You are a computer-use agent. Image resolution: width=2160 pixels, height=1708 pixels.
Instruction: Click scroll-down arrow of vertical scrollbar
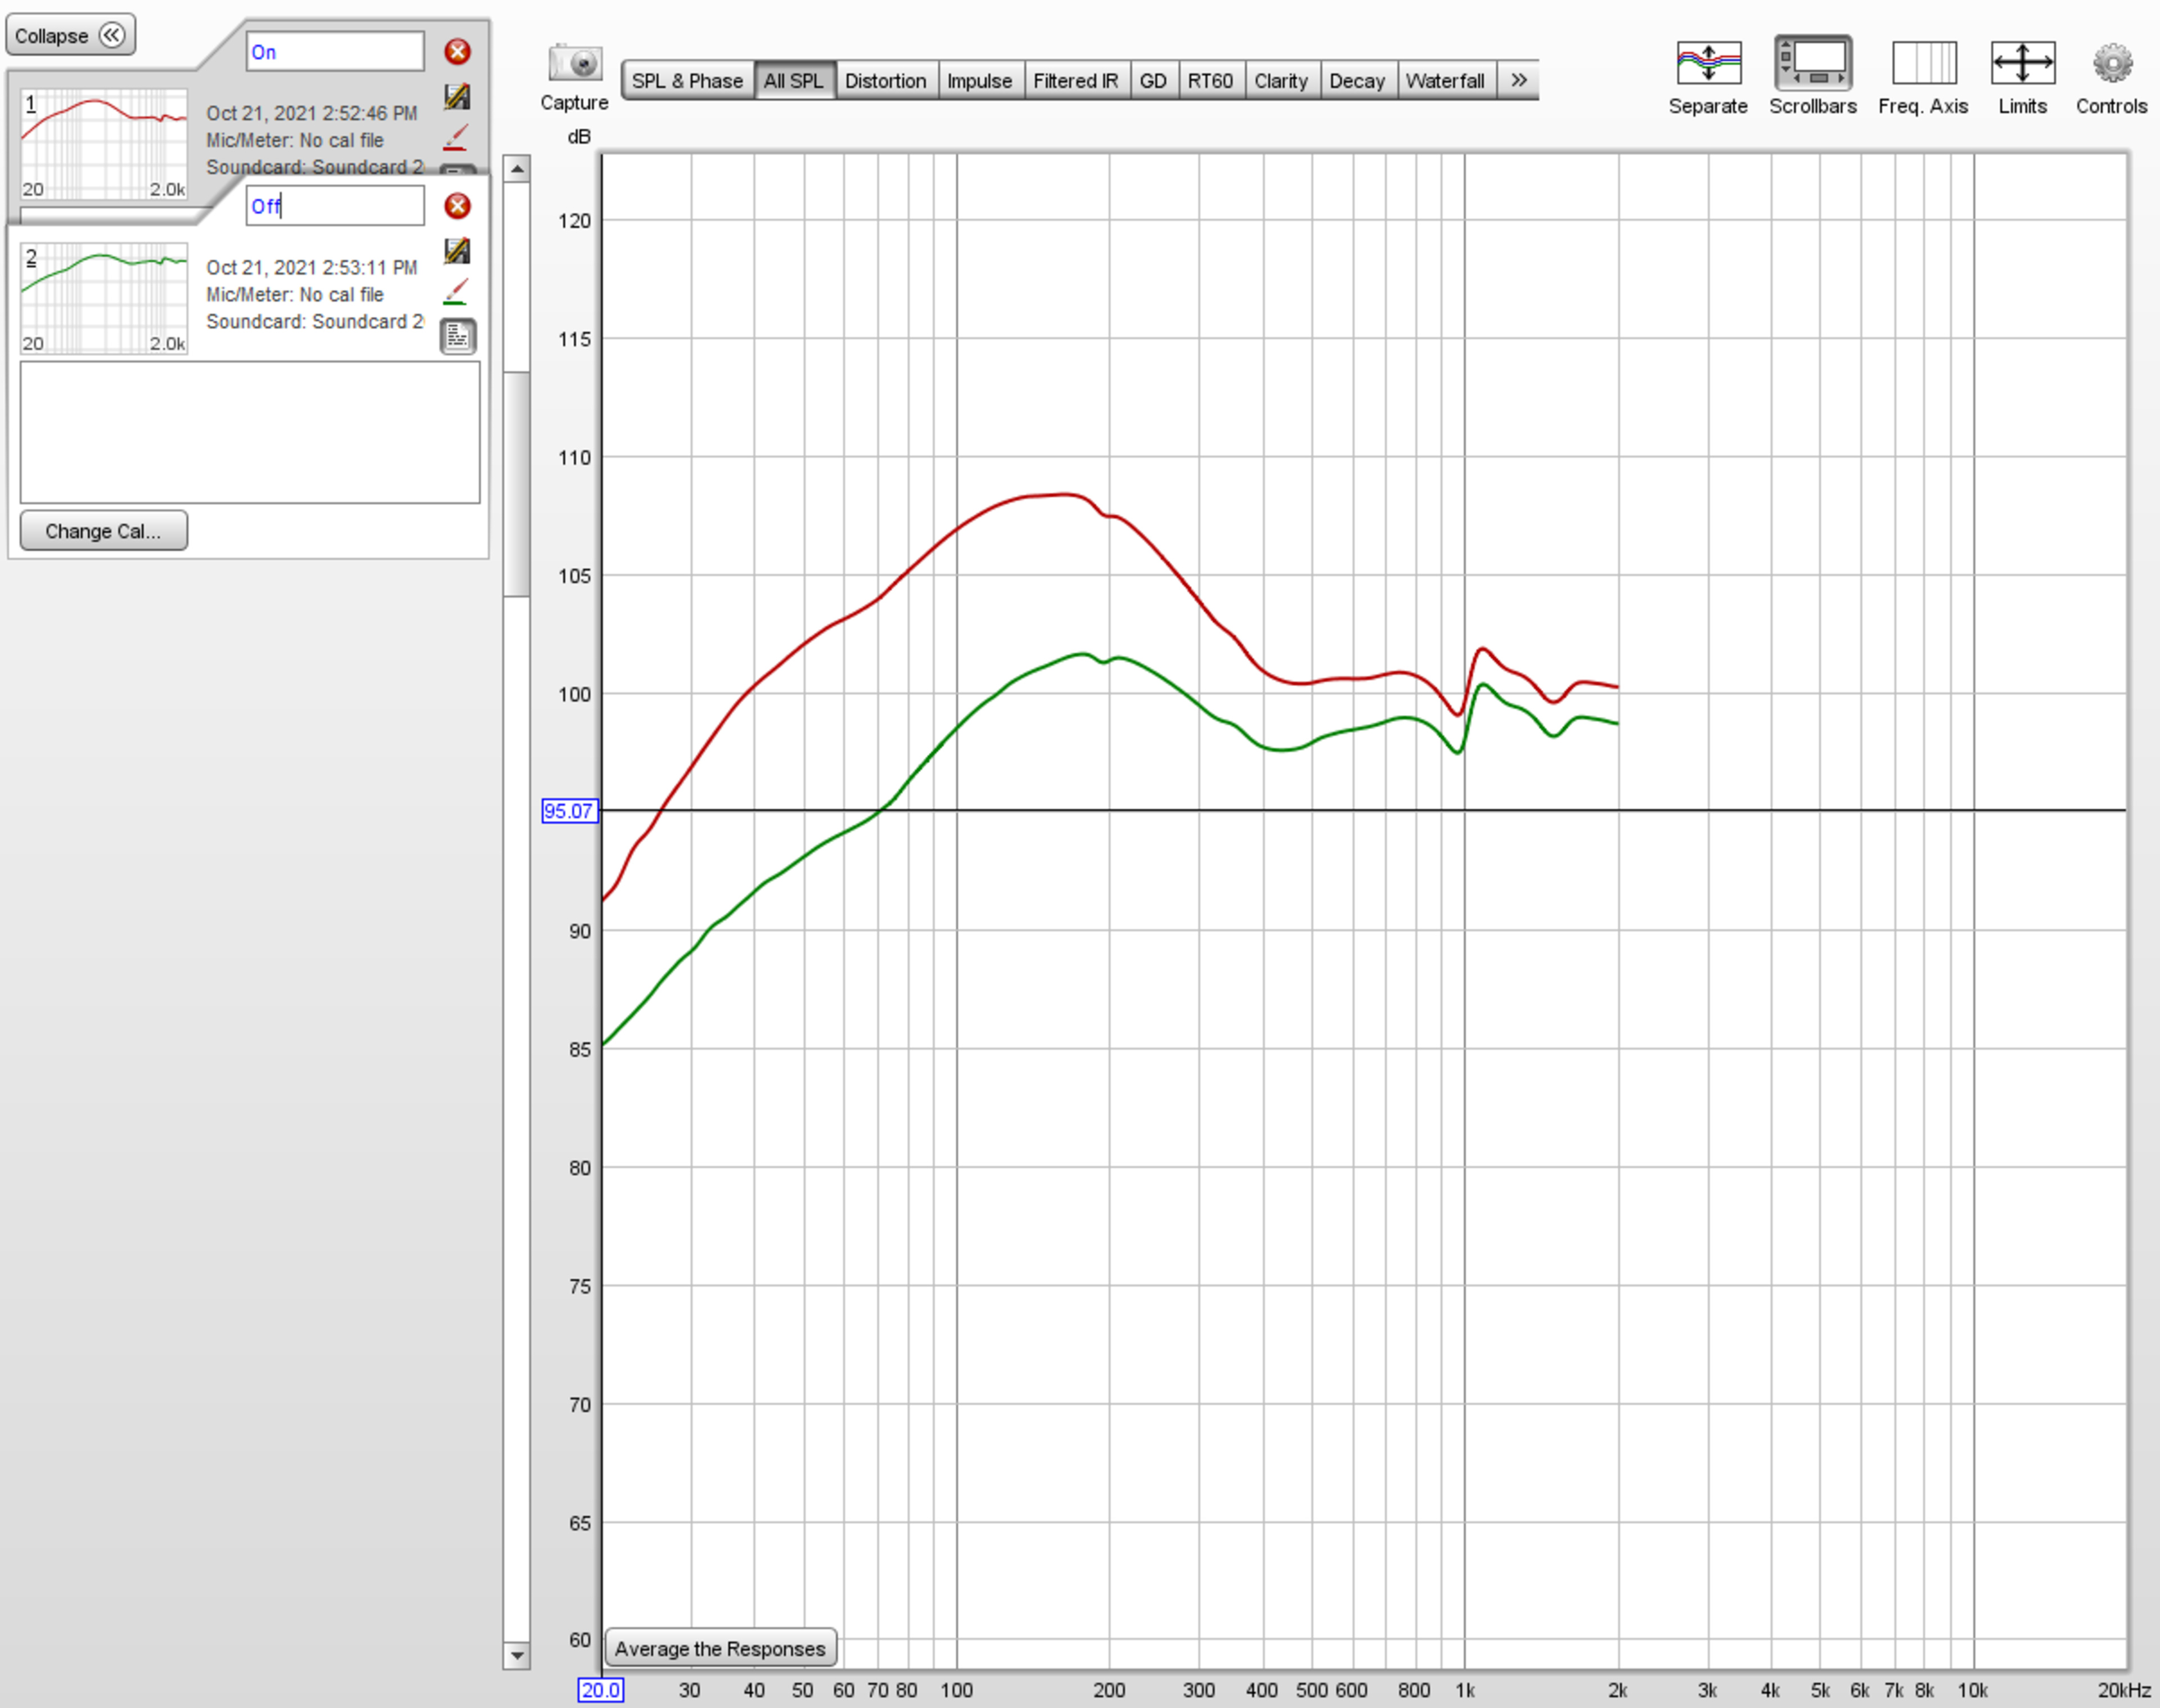(516, 1655)
